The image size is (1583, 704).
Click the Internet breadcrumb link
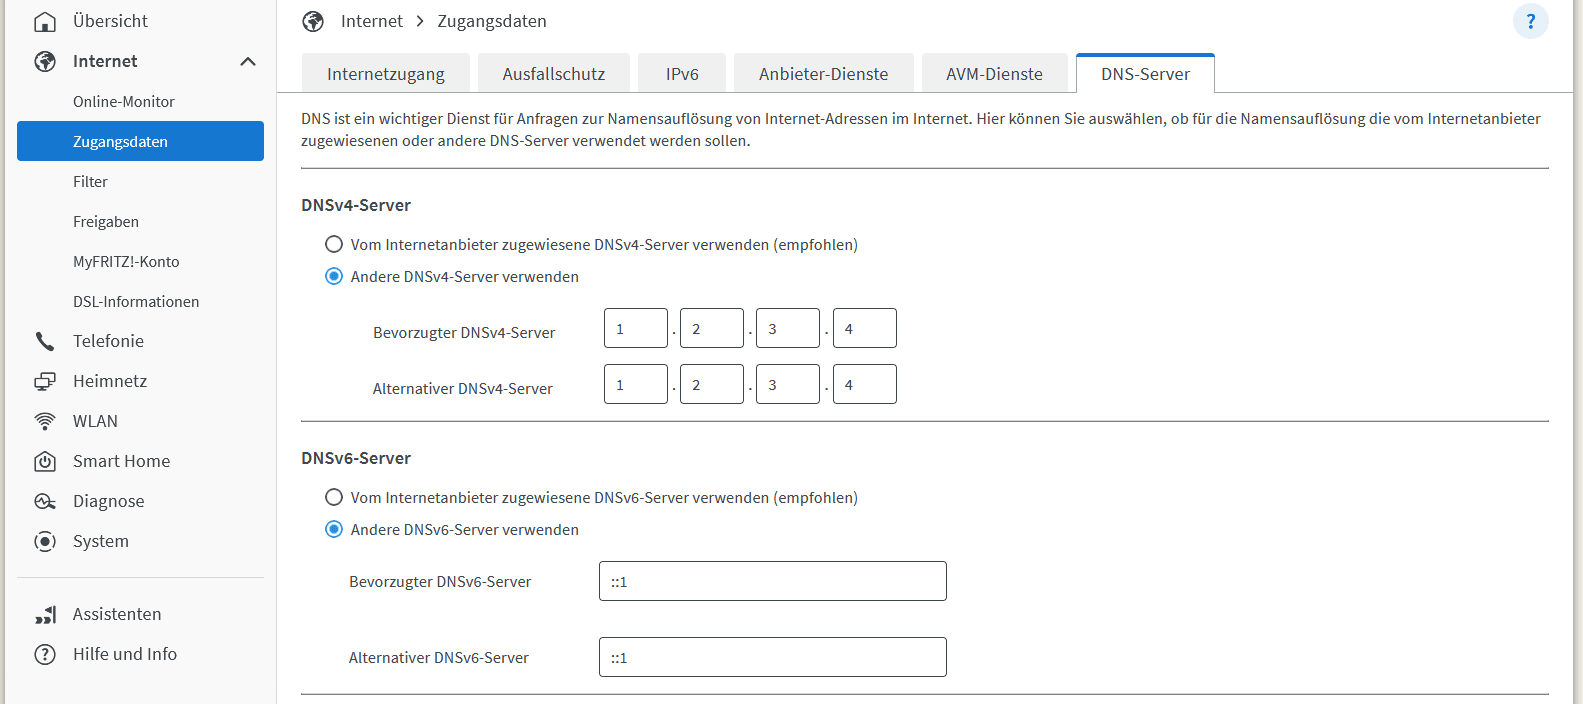point(371,21)
